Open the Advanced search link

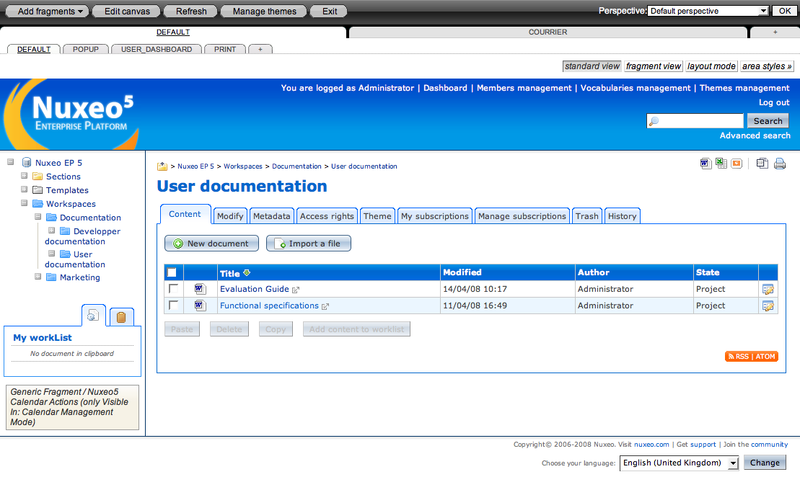tap(755, 136)
